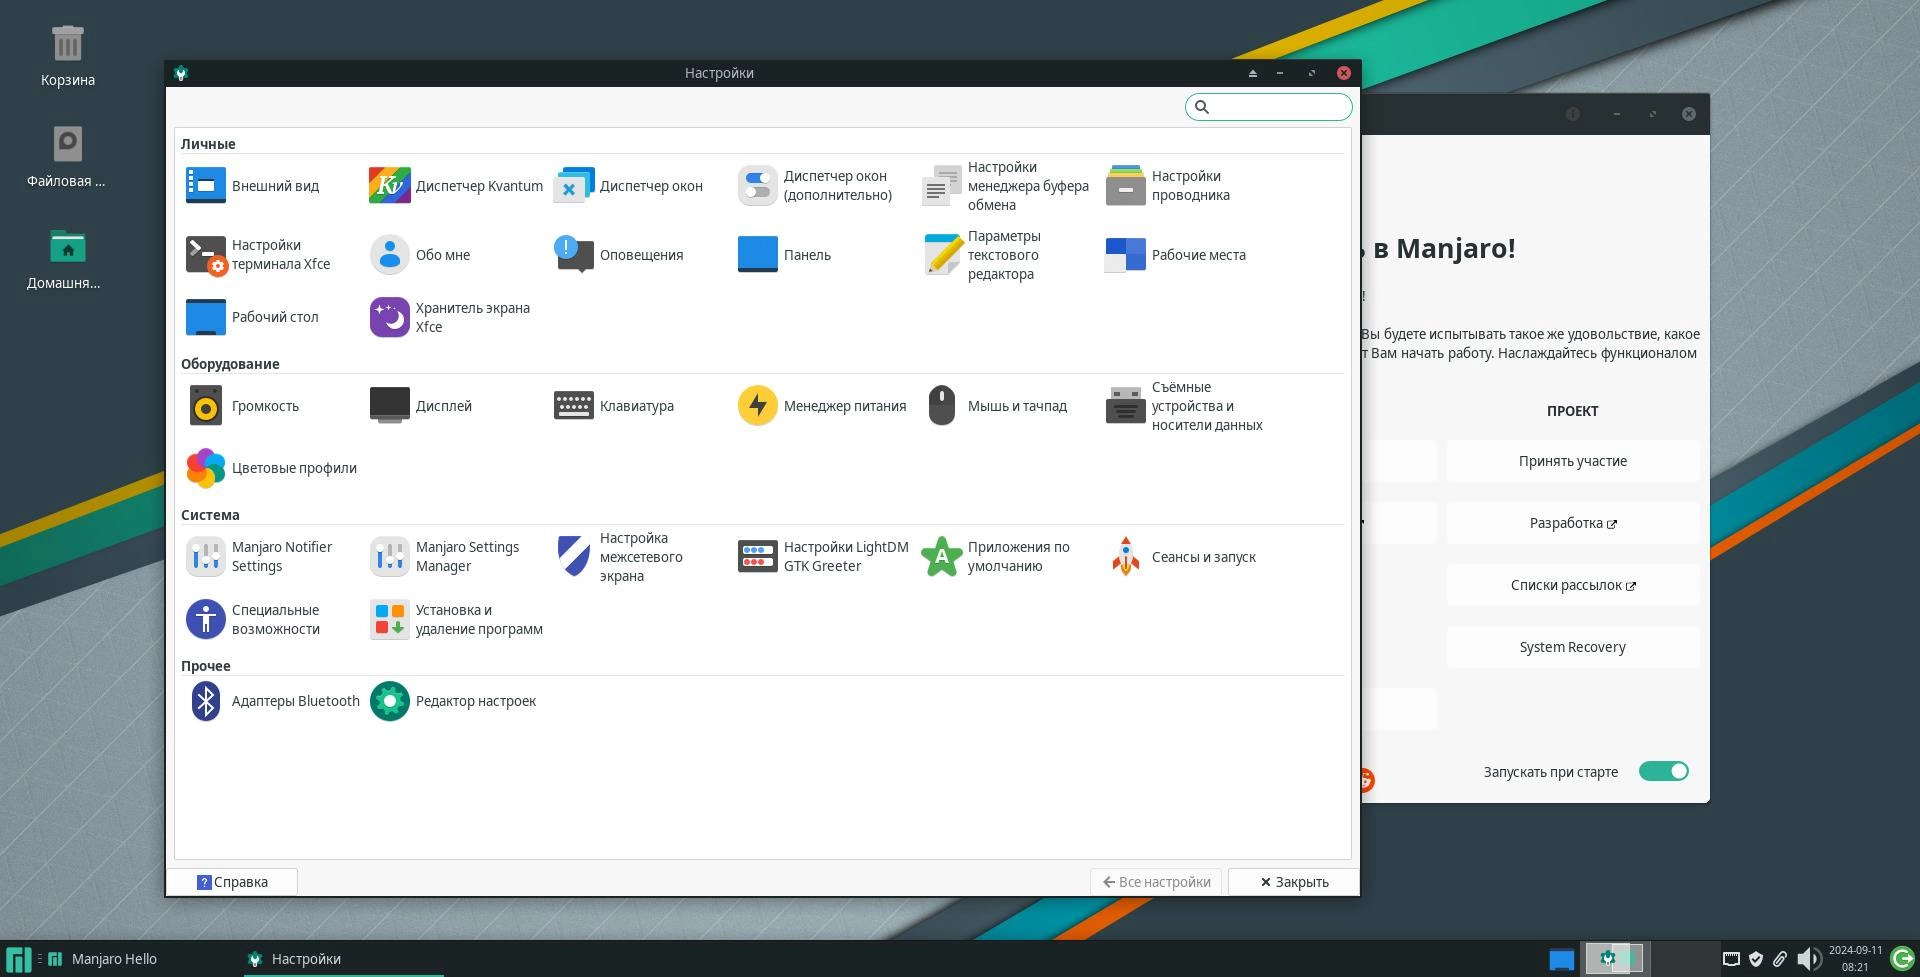Open Параметры текстового редактора
The height and width of the screenshot is (977, 1920).
click(981, 255)
